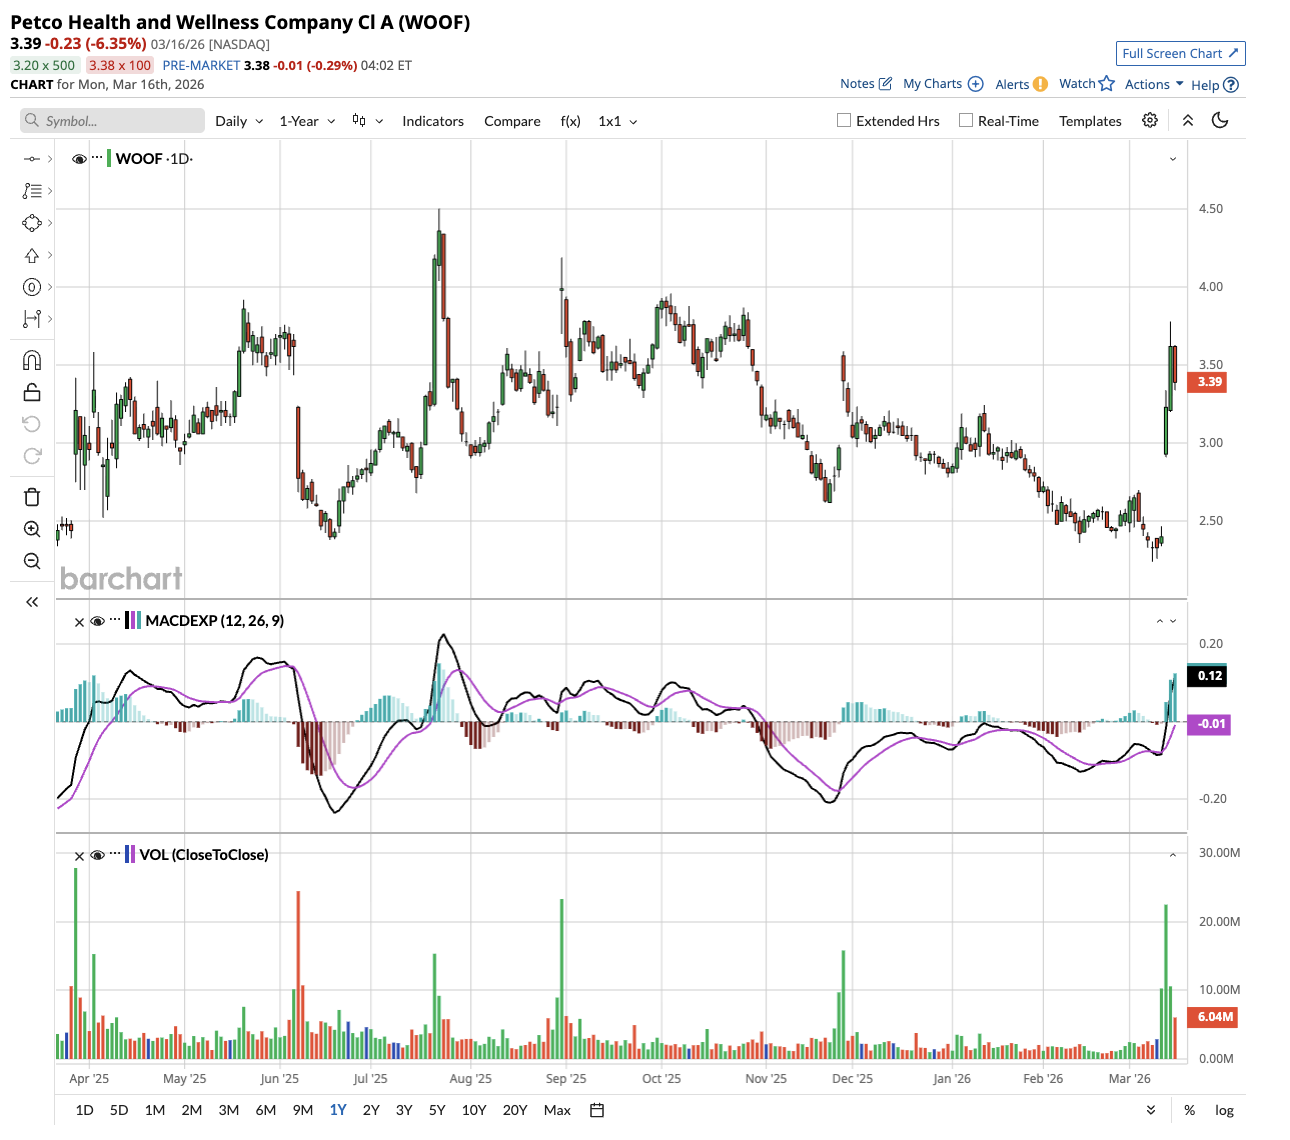
Task: Select the arrow marker tool
Action: (32, 255)
